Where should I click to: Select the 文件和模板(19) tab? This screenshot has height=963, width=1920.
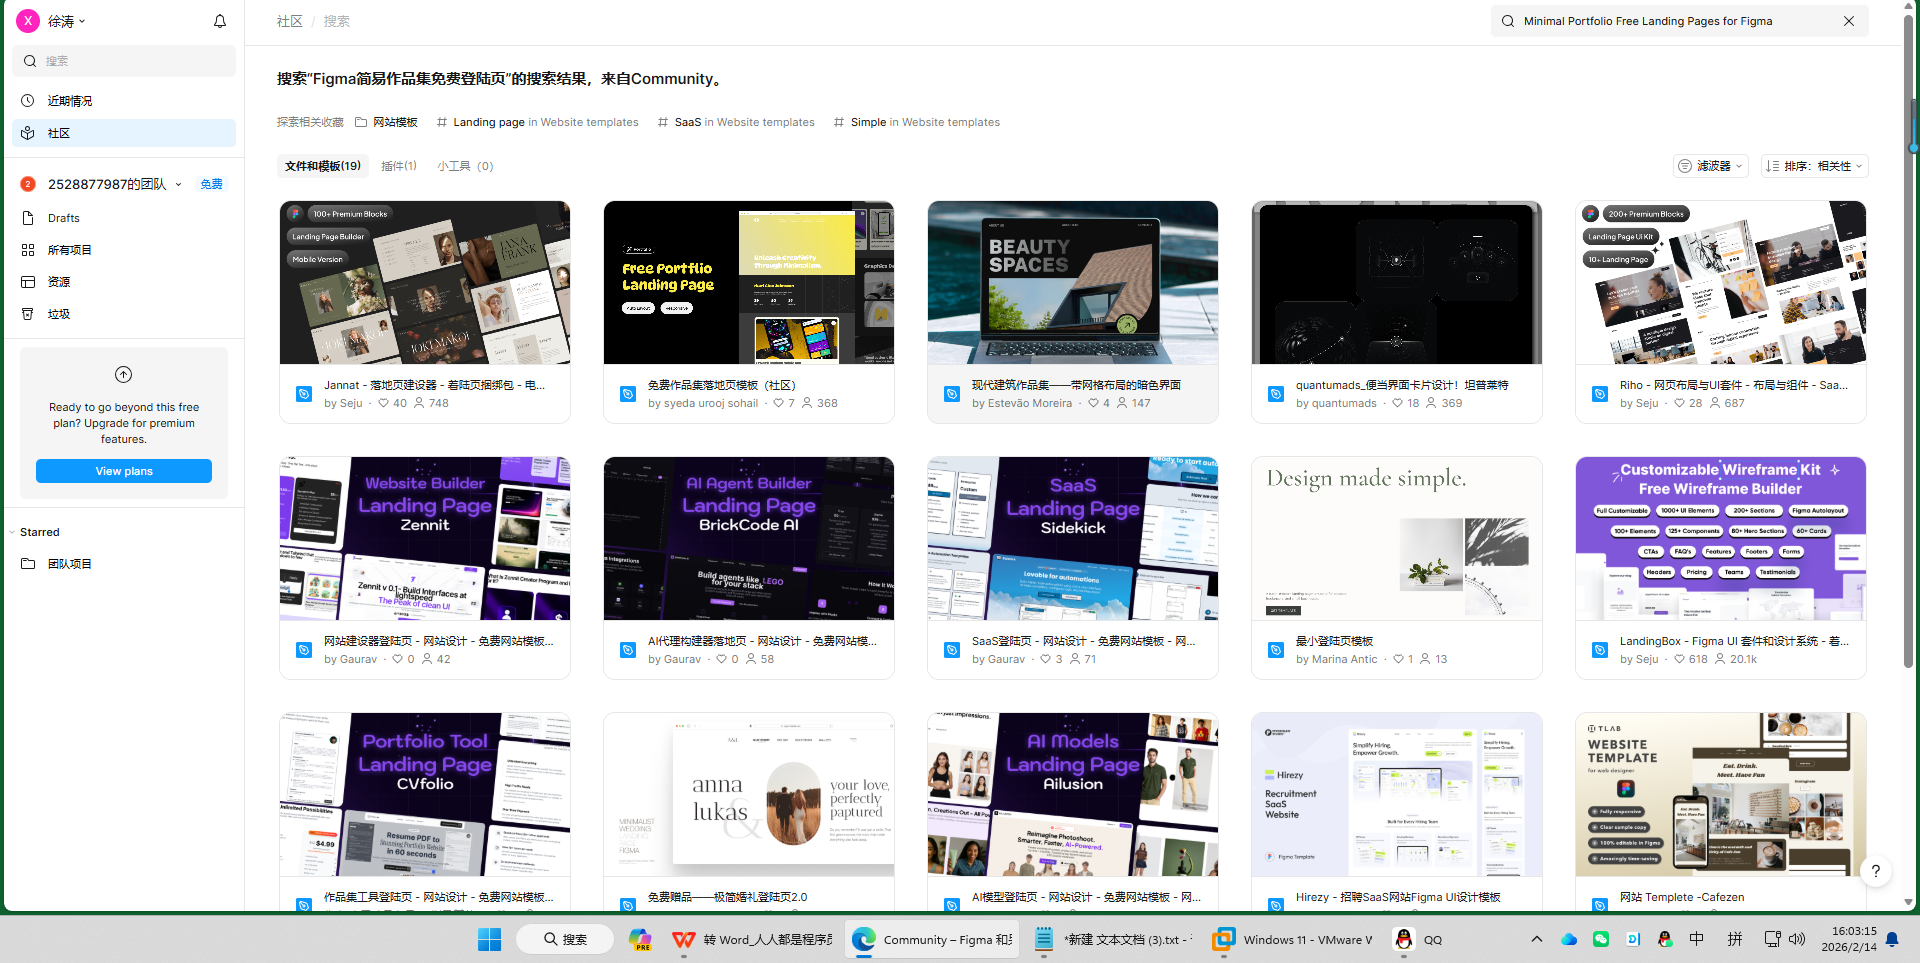[323, 166]
